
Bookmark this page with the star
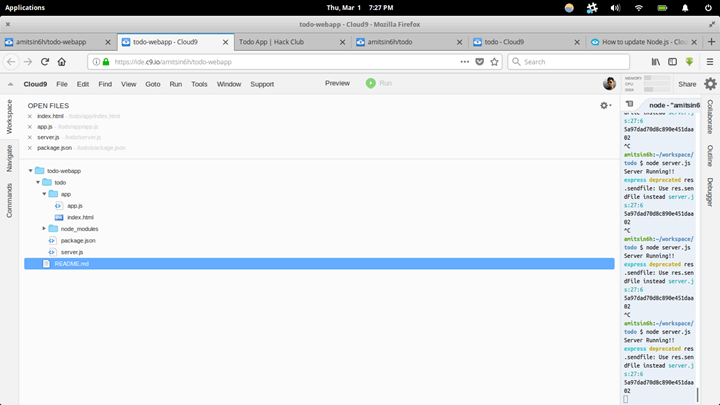[494, 62]
